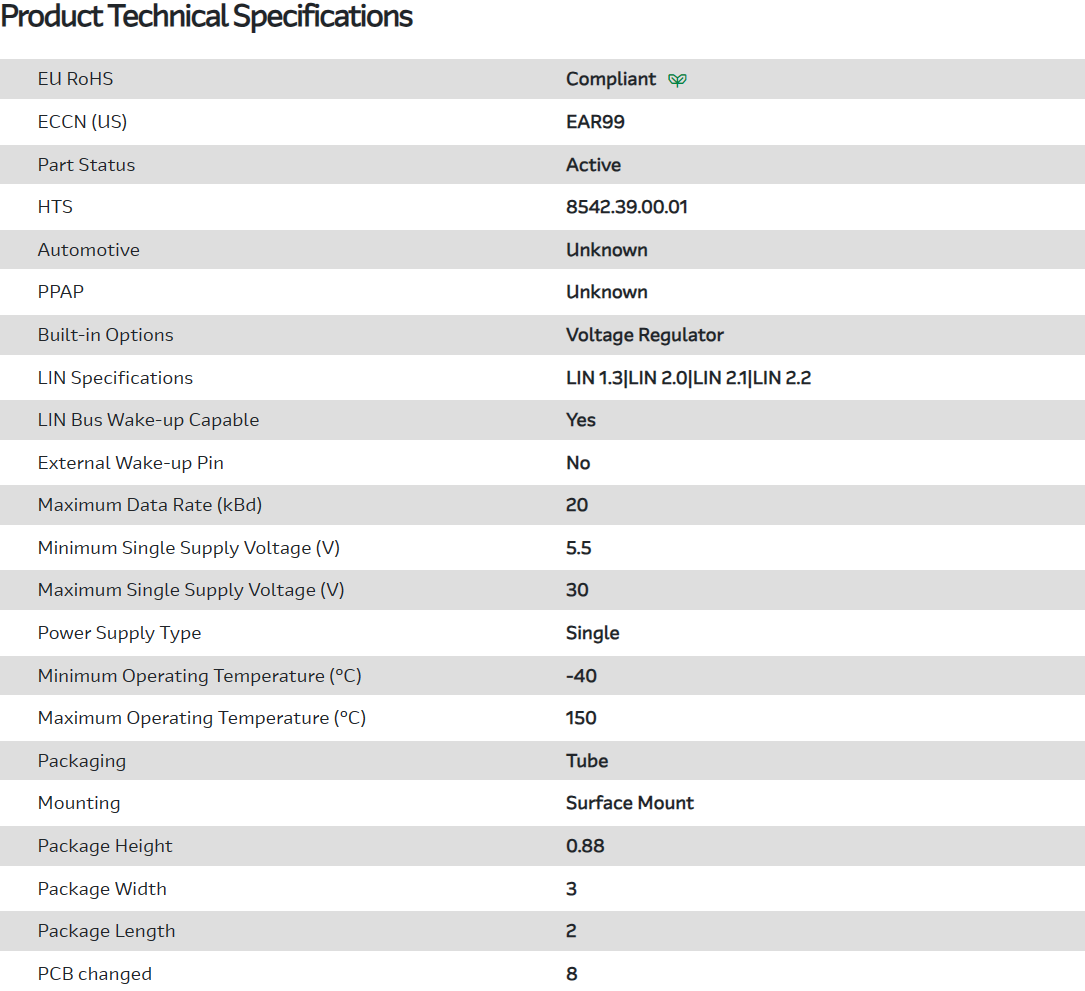Click the Package Height value 0.88
This screenshot has width=1085, height=991.
[584, 846]
